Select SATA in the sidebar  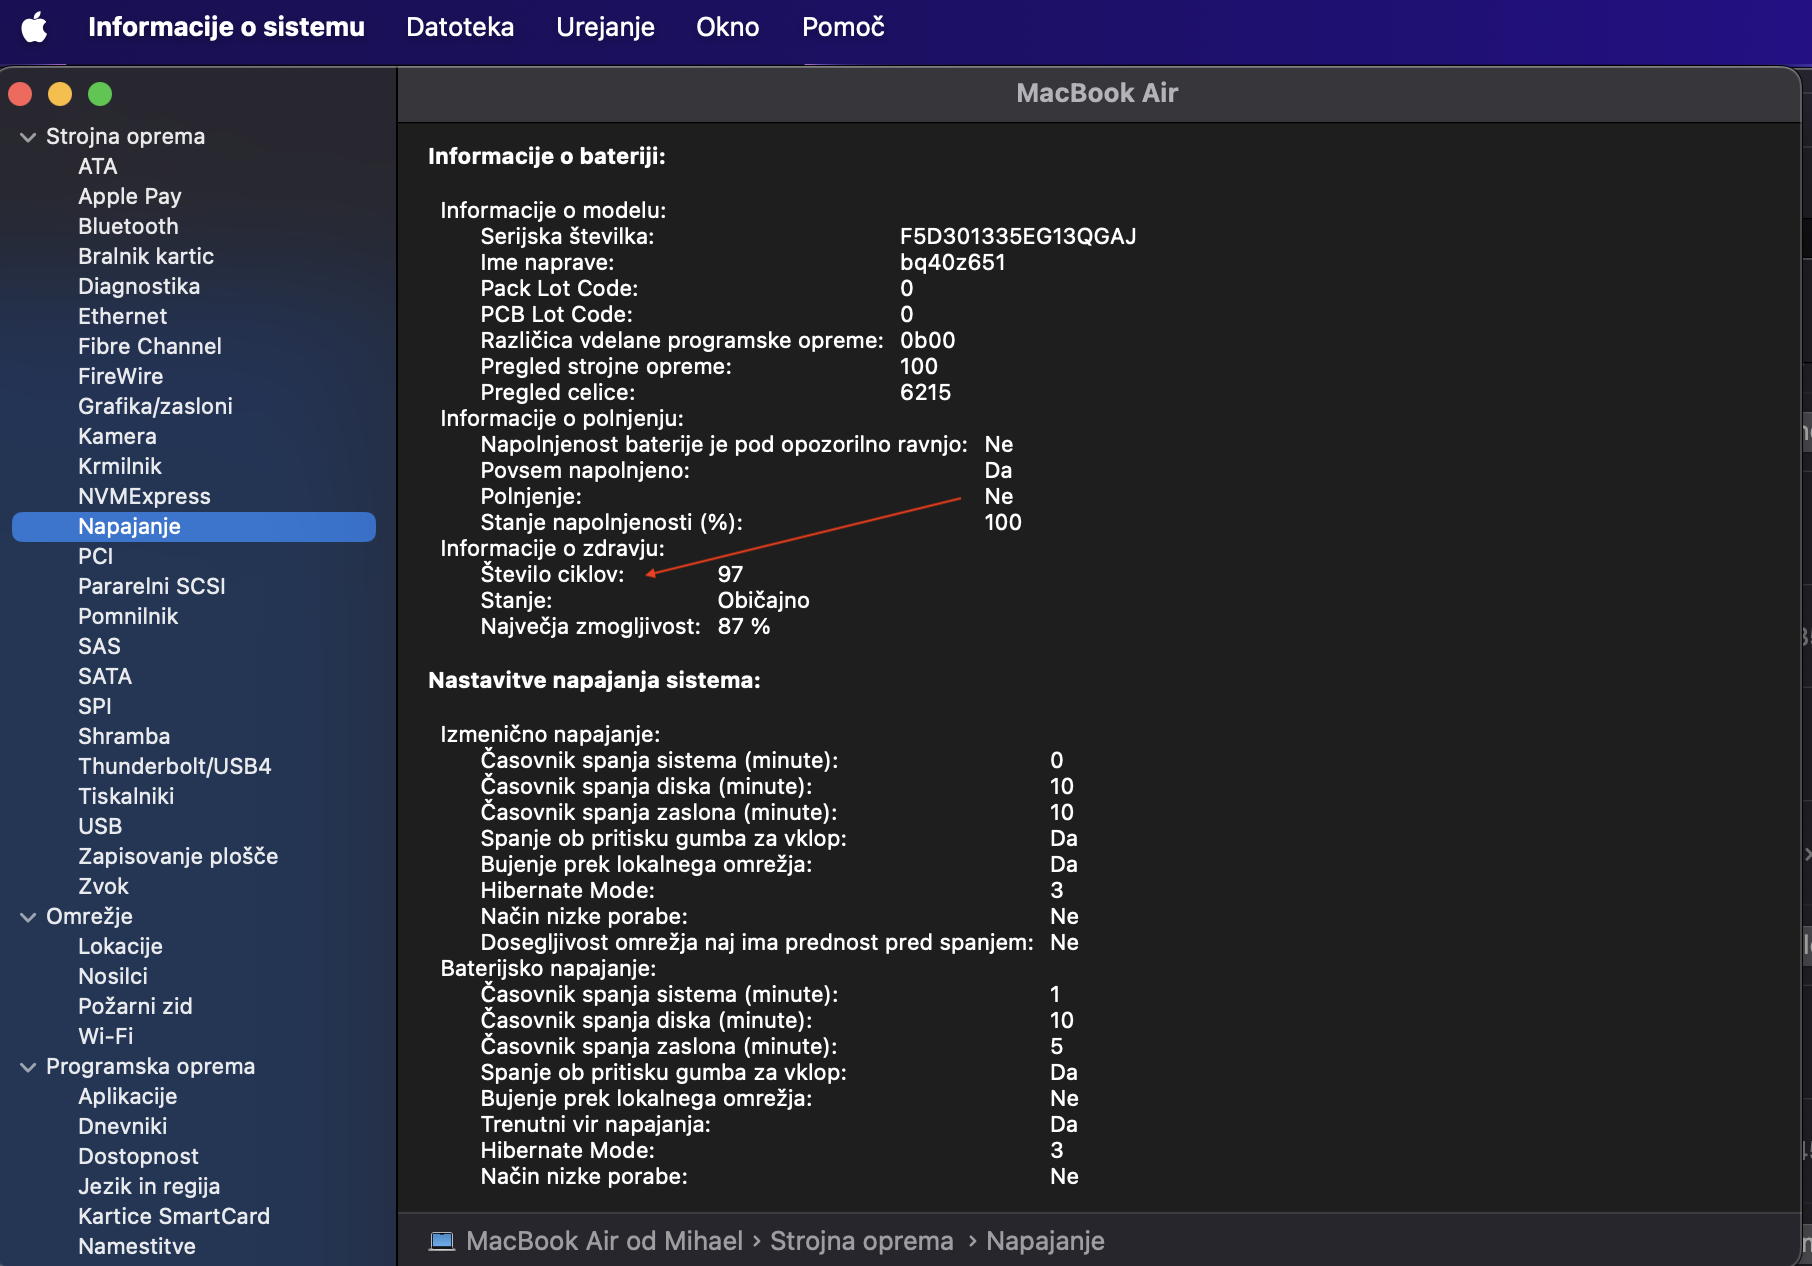click(105, 676)
